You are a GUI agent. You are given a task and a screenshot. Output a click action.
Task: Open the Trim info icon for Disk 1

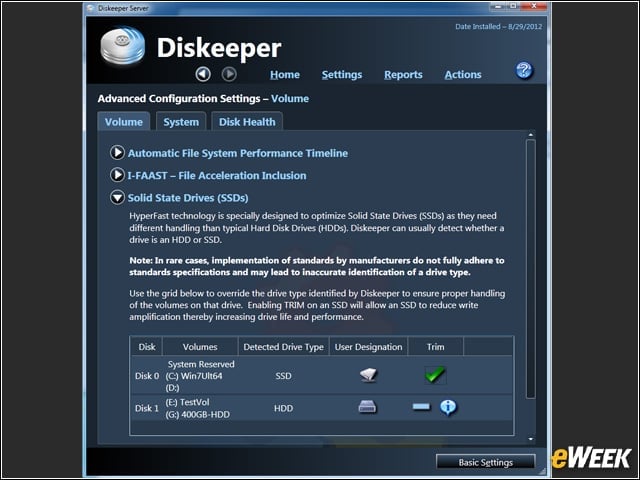[x=448, y=407]
